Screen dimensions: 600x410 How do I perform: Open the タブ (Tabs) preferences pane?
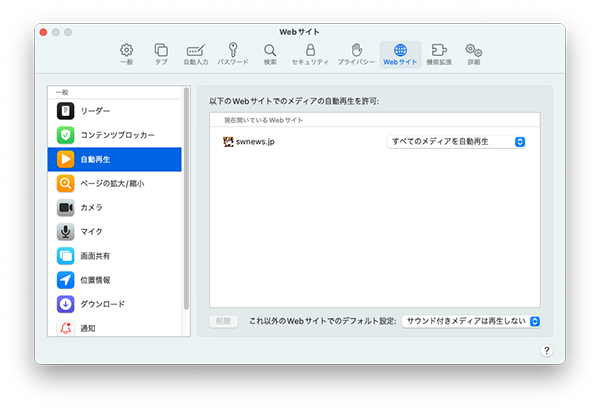161,53
